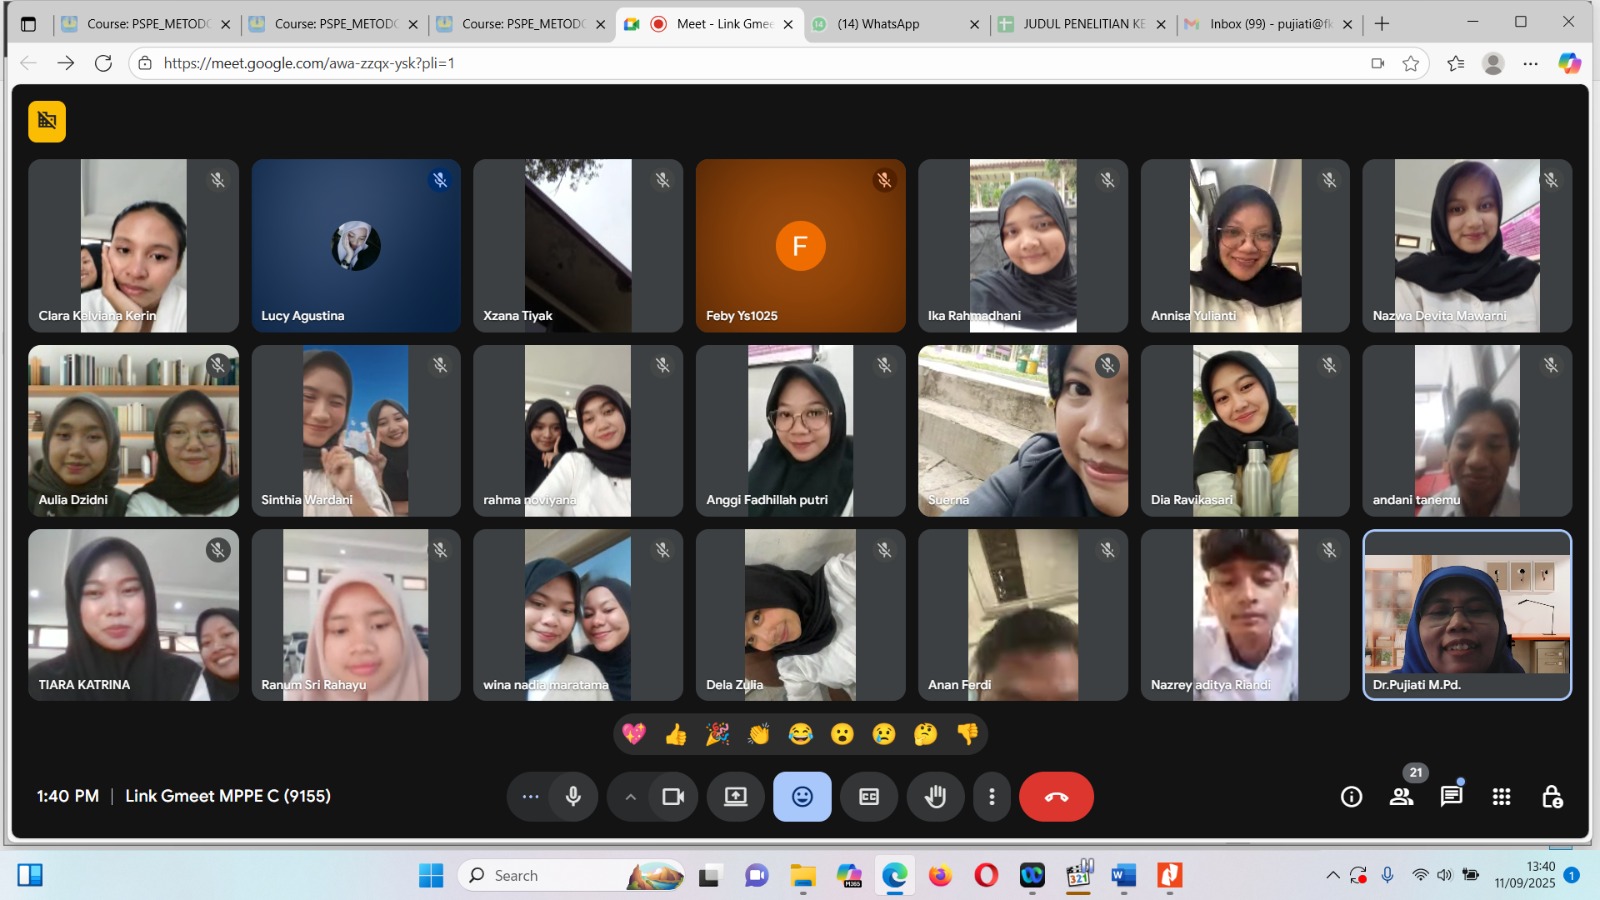Toggle closed captions button
The height and width of the screenshot is (900, 1600).
point(869,797)
